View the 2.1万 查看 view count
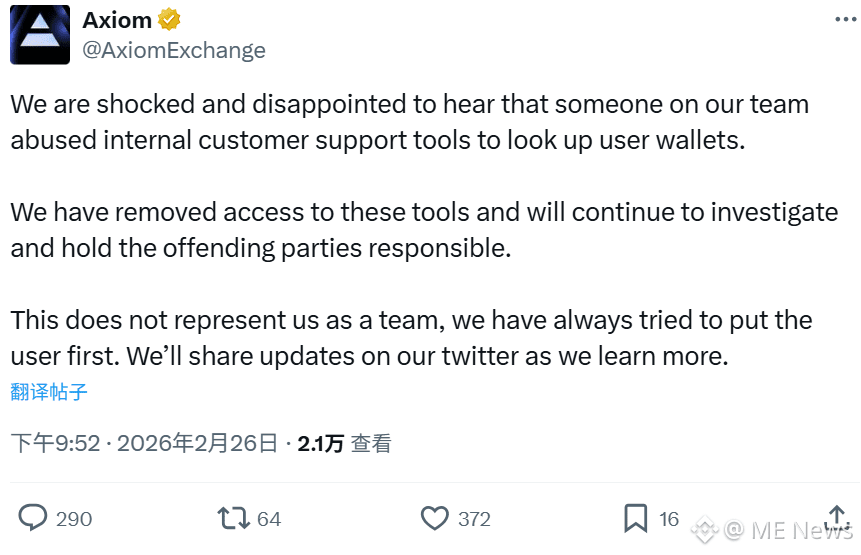 click(x=344, y=443)
